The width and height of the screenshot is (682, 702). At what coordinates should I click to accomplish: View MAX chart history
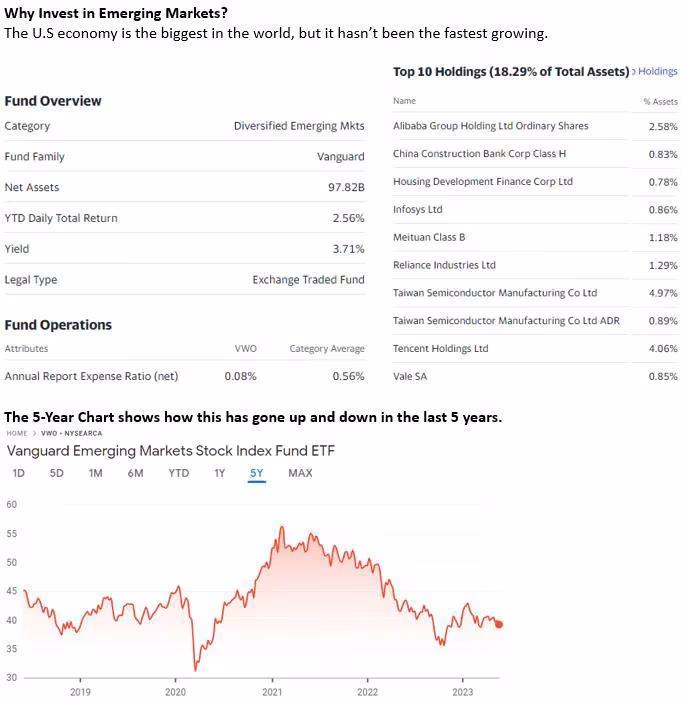[300, 473]
